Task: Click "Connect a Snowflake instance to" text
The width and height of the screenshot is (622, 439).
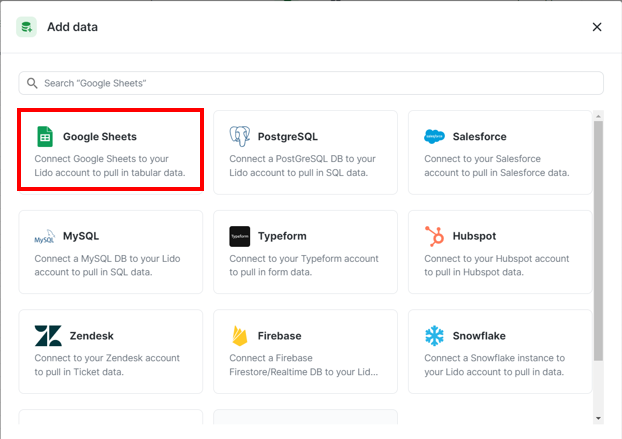Action: [494, 358]
